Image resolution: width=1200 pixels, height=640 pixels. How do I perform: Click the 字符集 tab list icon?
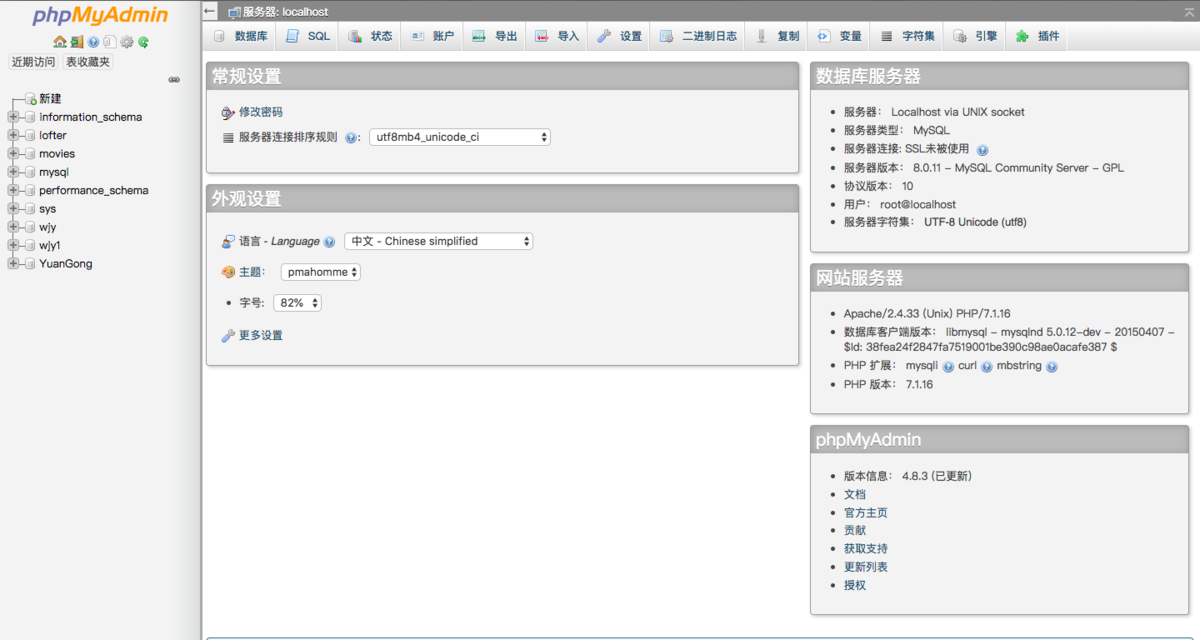pos(886,36)
